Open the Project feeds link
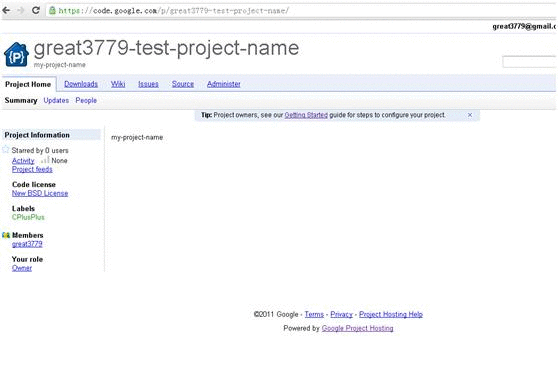The image size is (558, 387). (x=32, y=169)
